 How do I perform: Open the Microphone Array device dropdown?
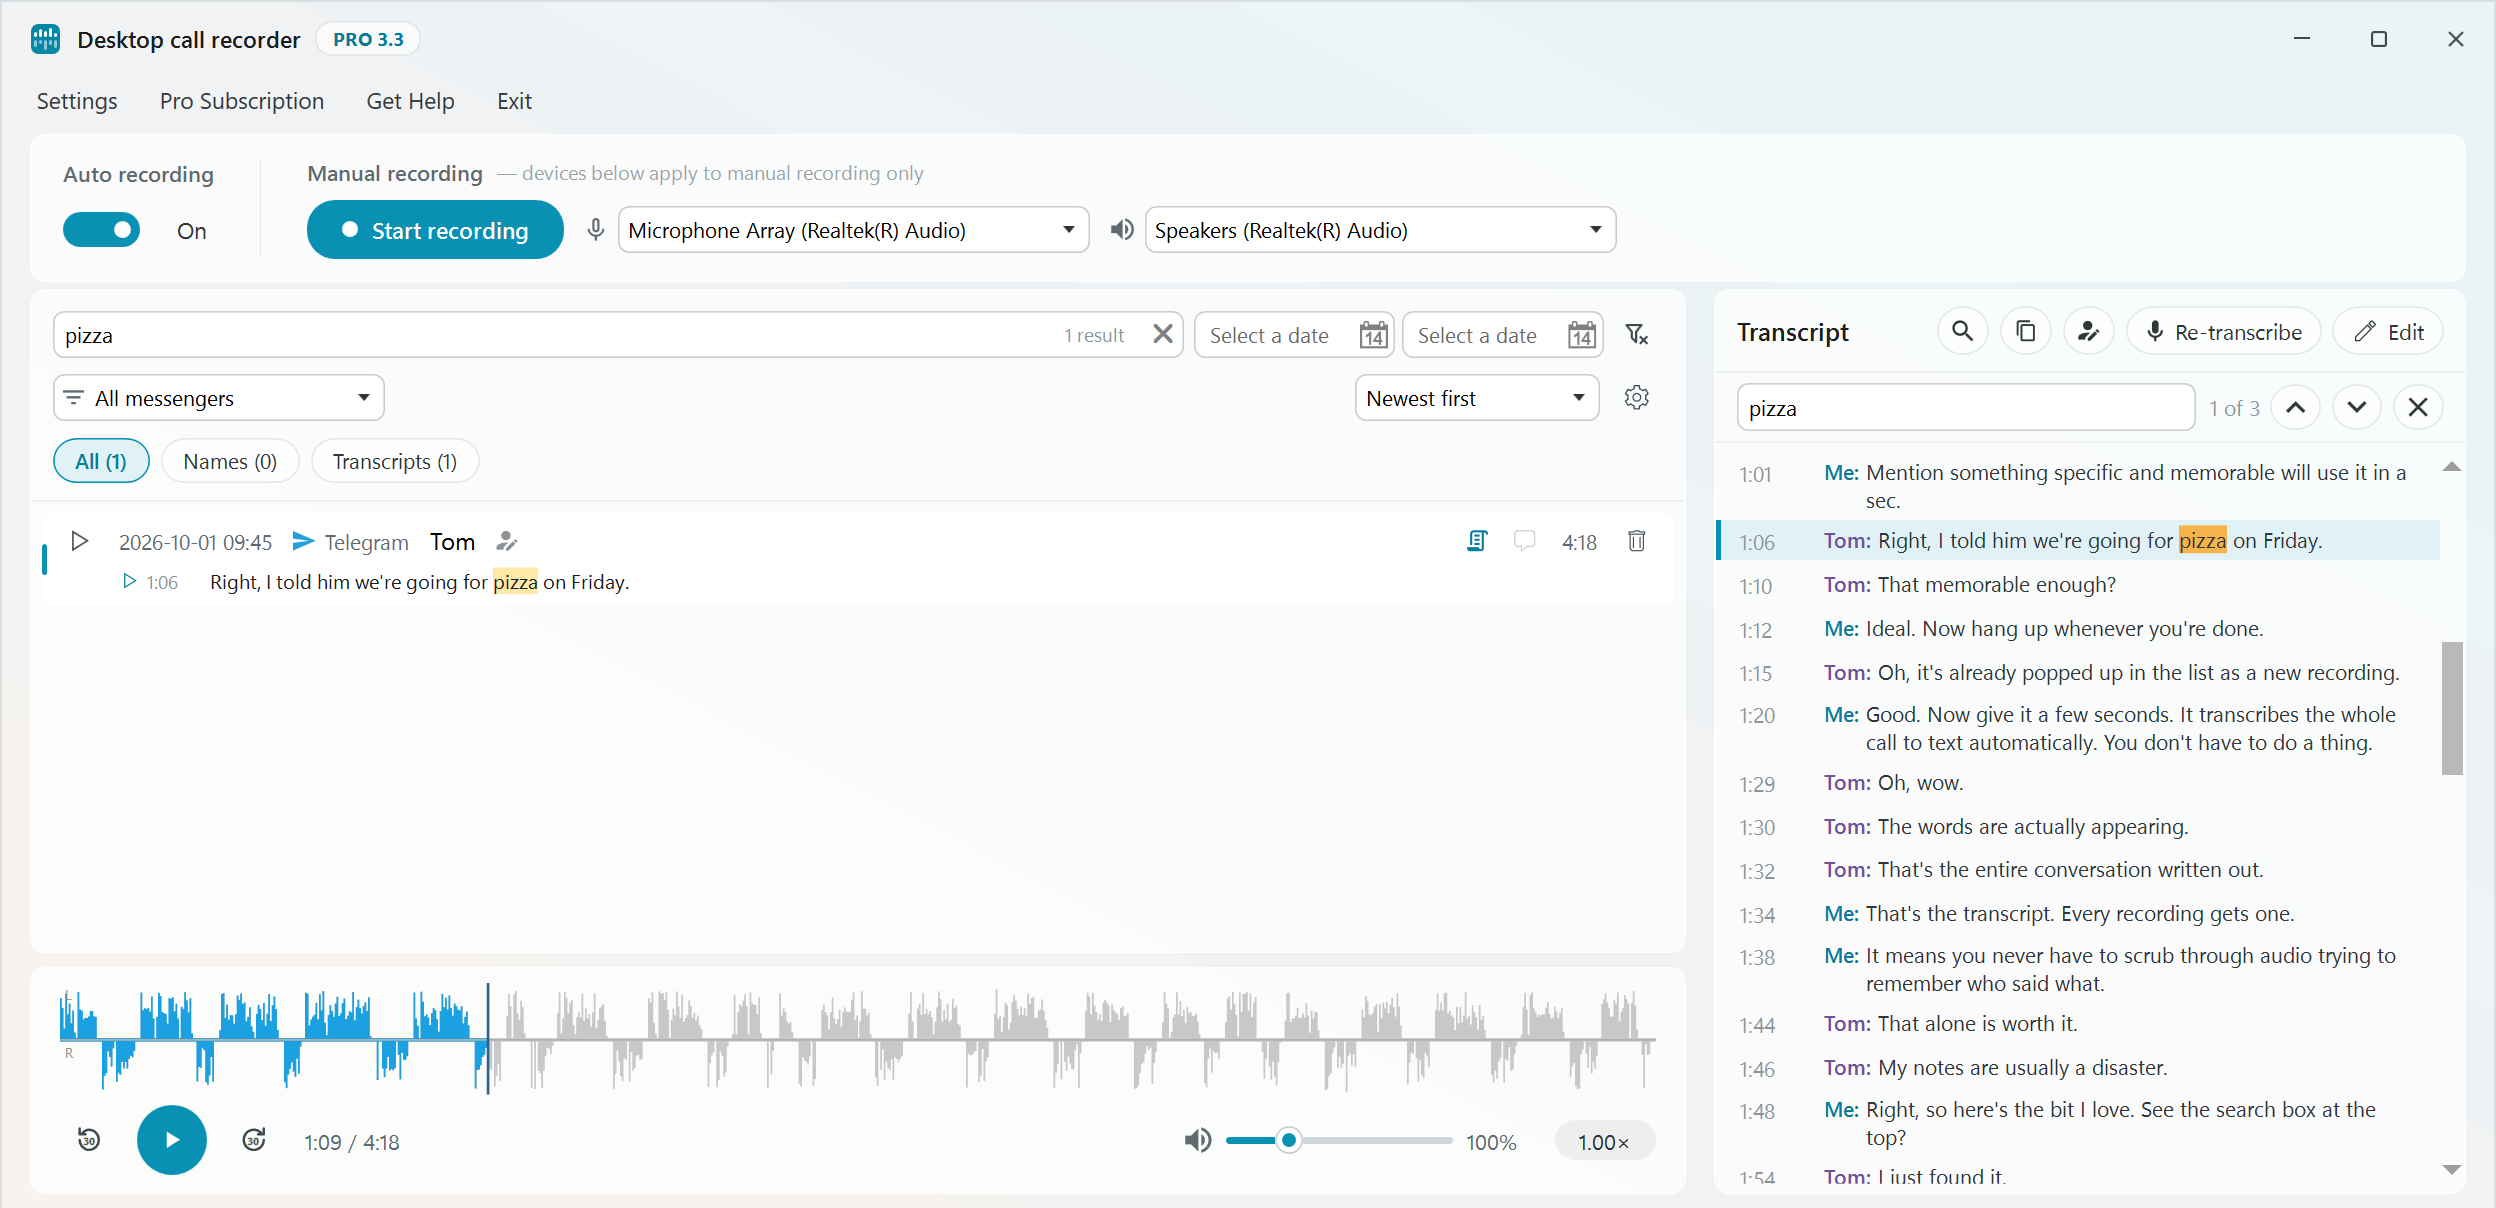click(853, 230)
